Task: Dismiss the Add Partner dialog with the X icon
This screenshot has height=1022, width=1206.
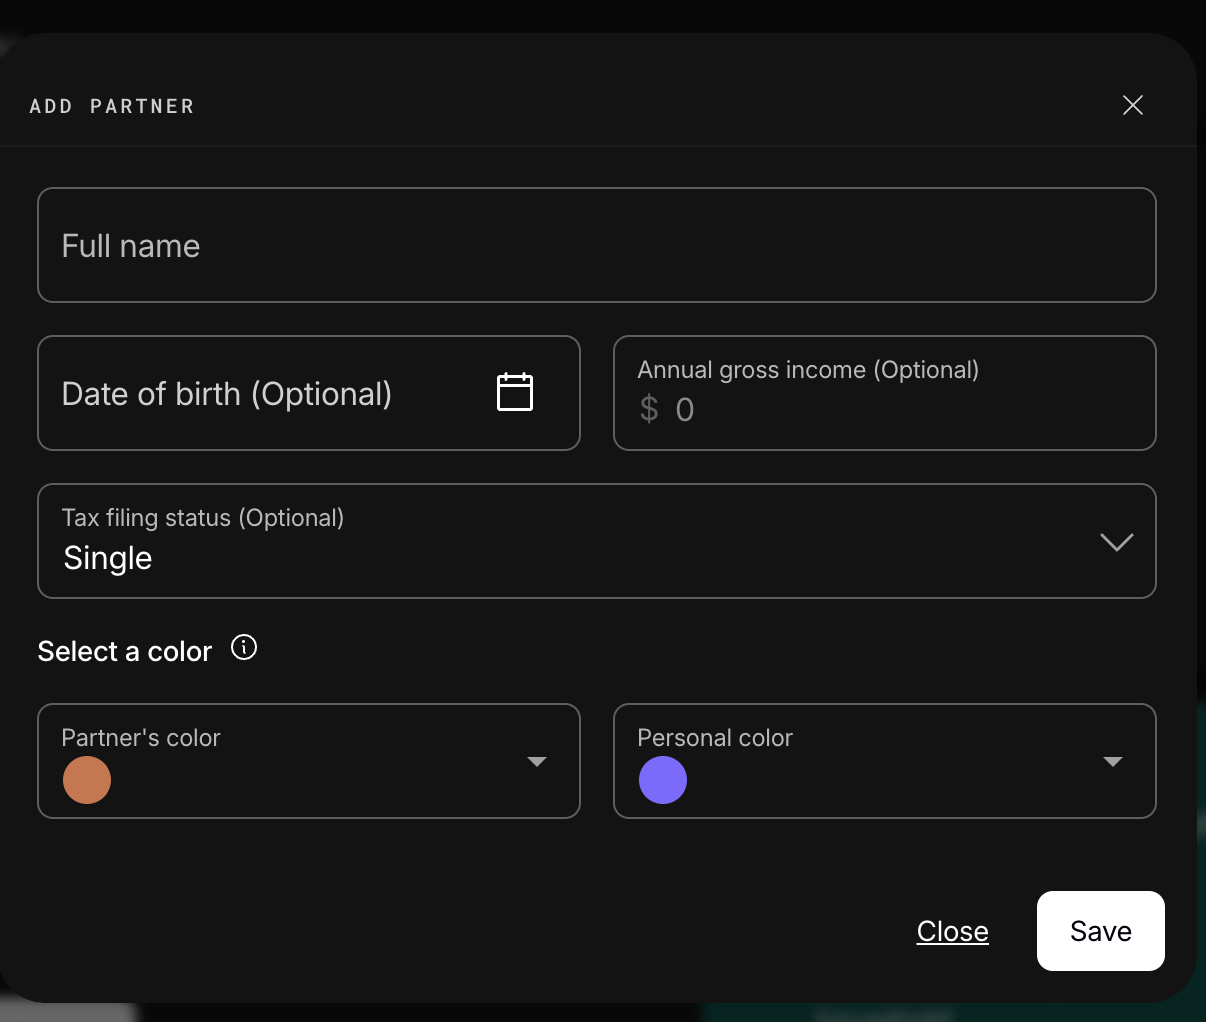Action: coord(1133,105)
